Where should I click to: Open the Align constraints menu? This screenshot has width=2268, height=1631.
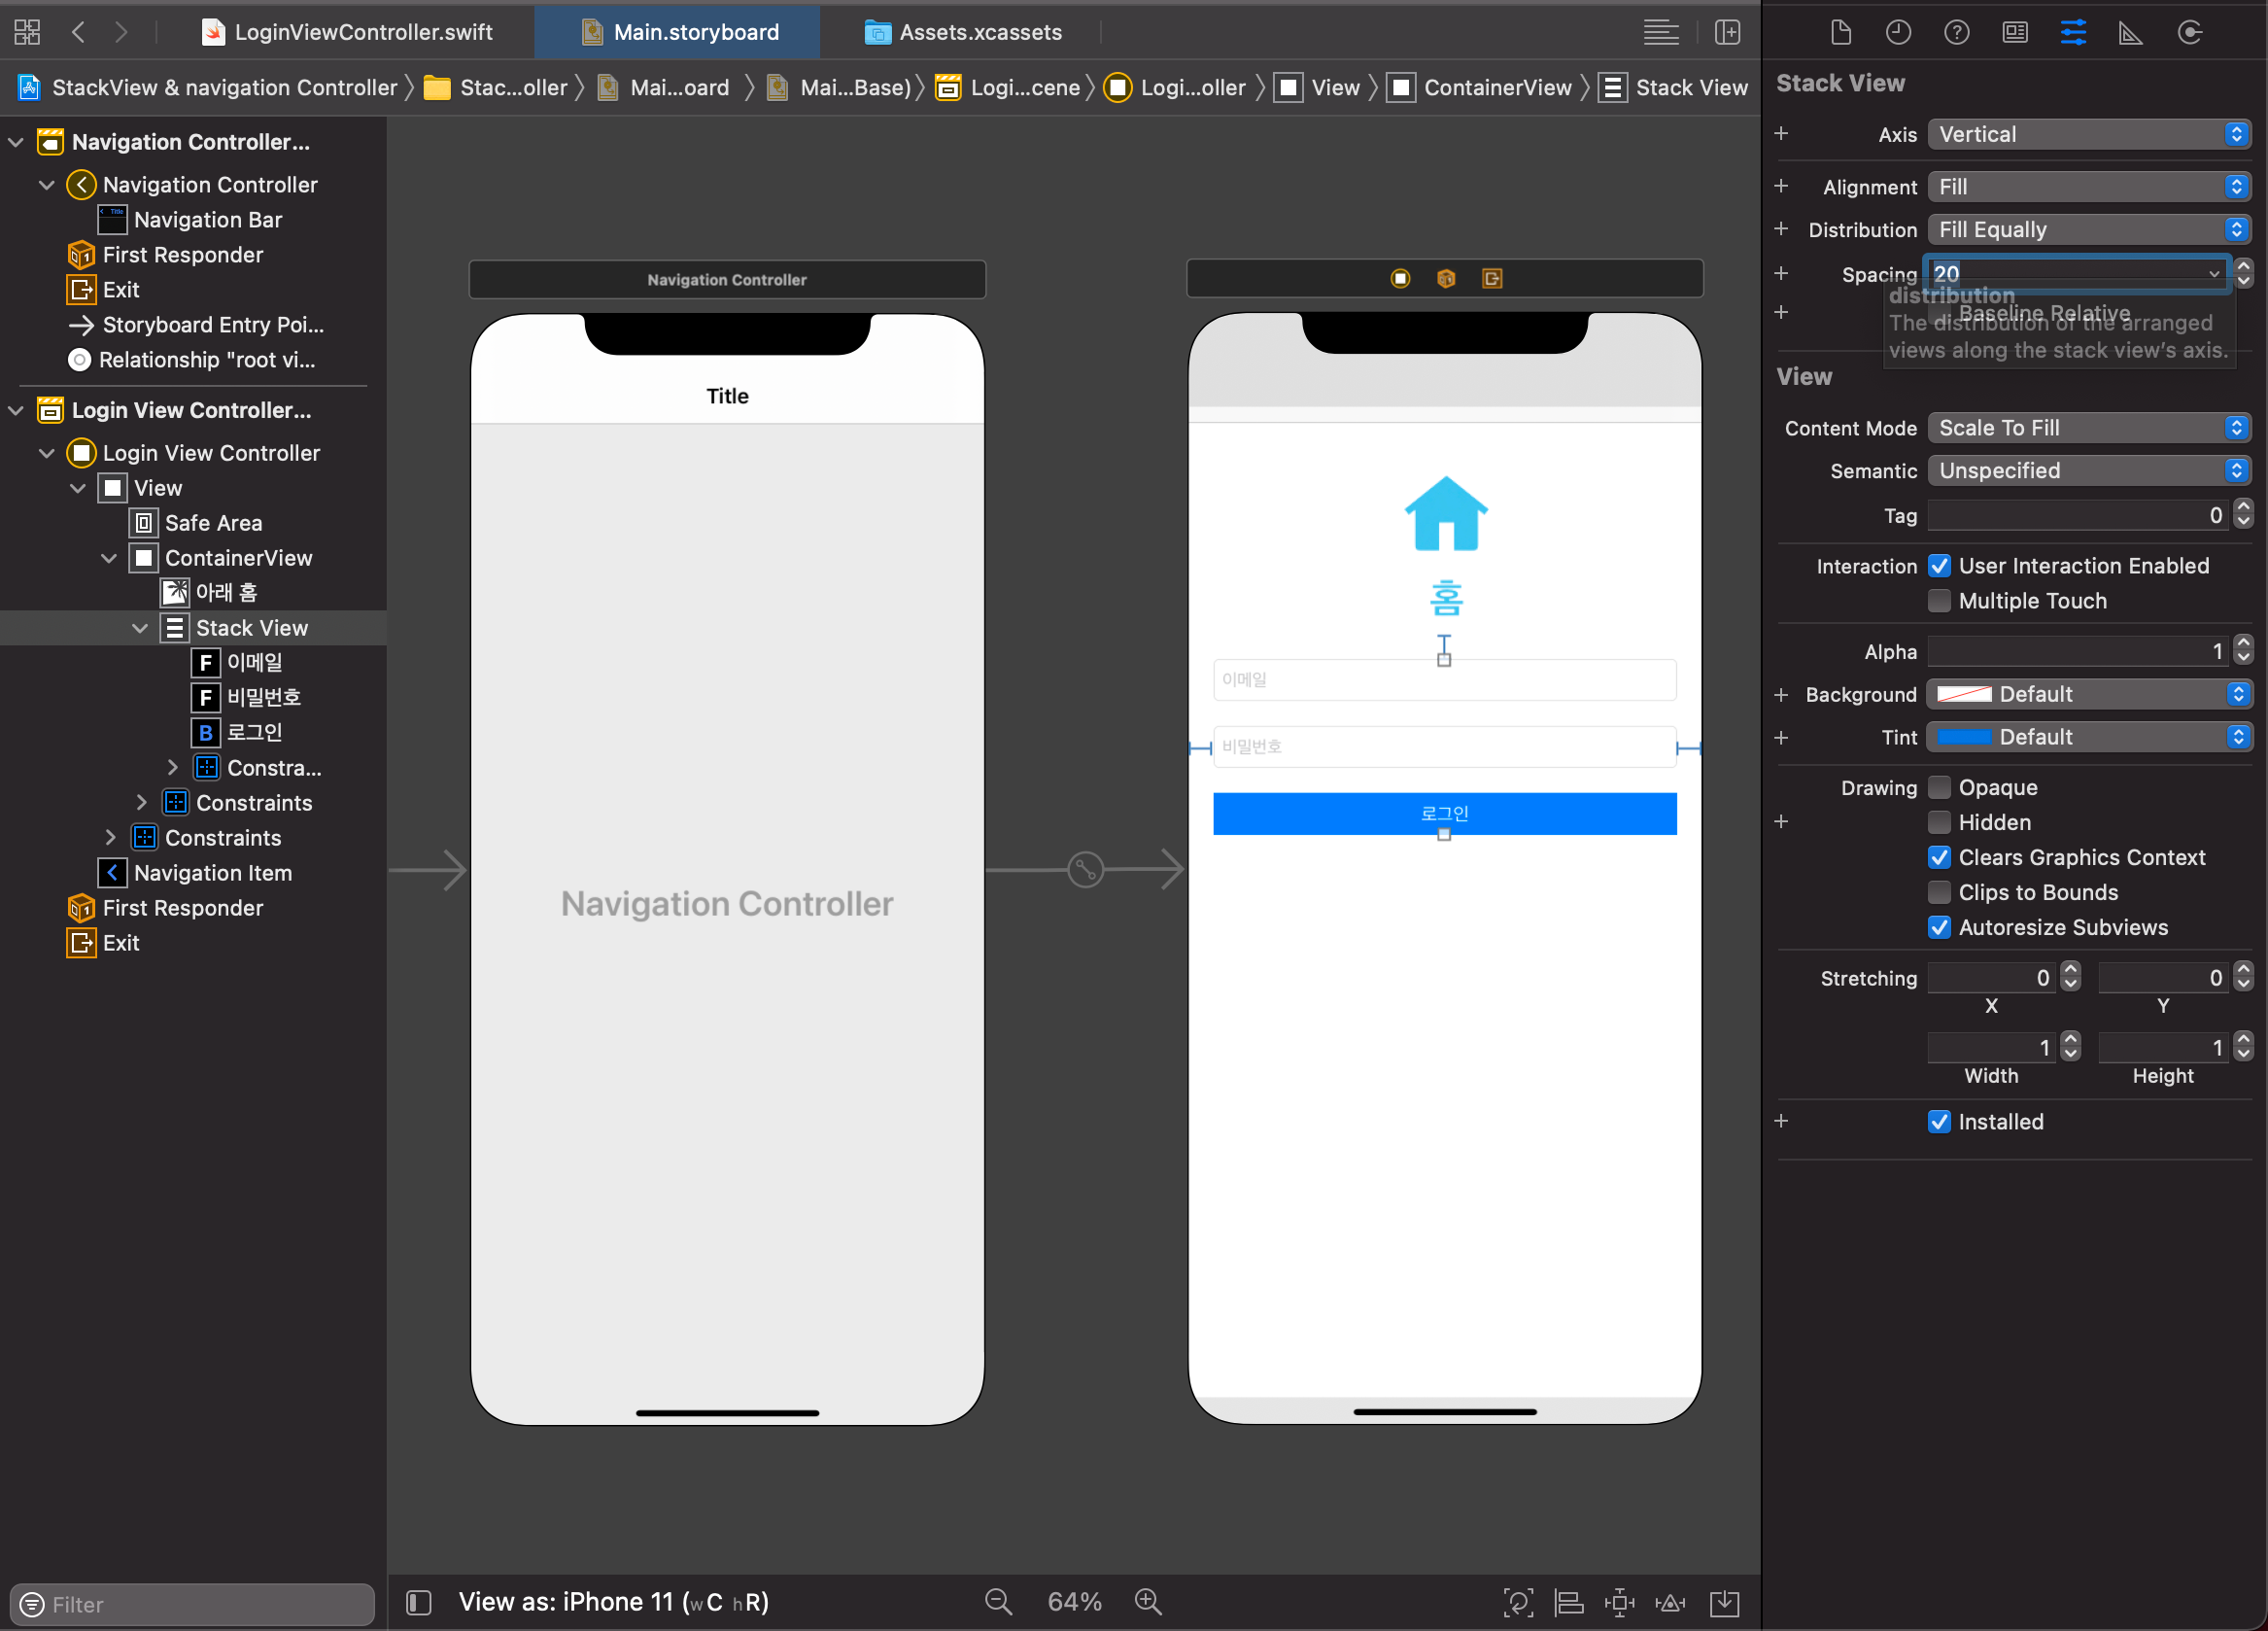[x=1569, y=1603]
